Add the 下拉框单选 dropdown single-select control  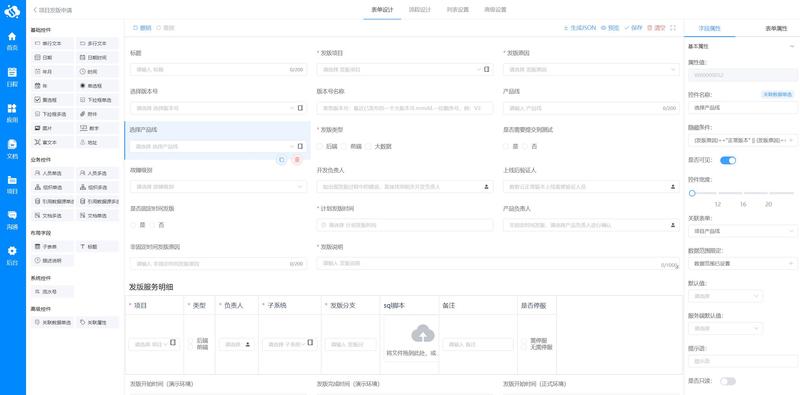(x=97, y=100)
